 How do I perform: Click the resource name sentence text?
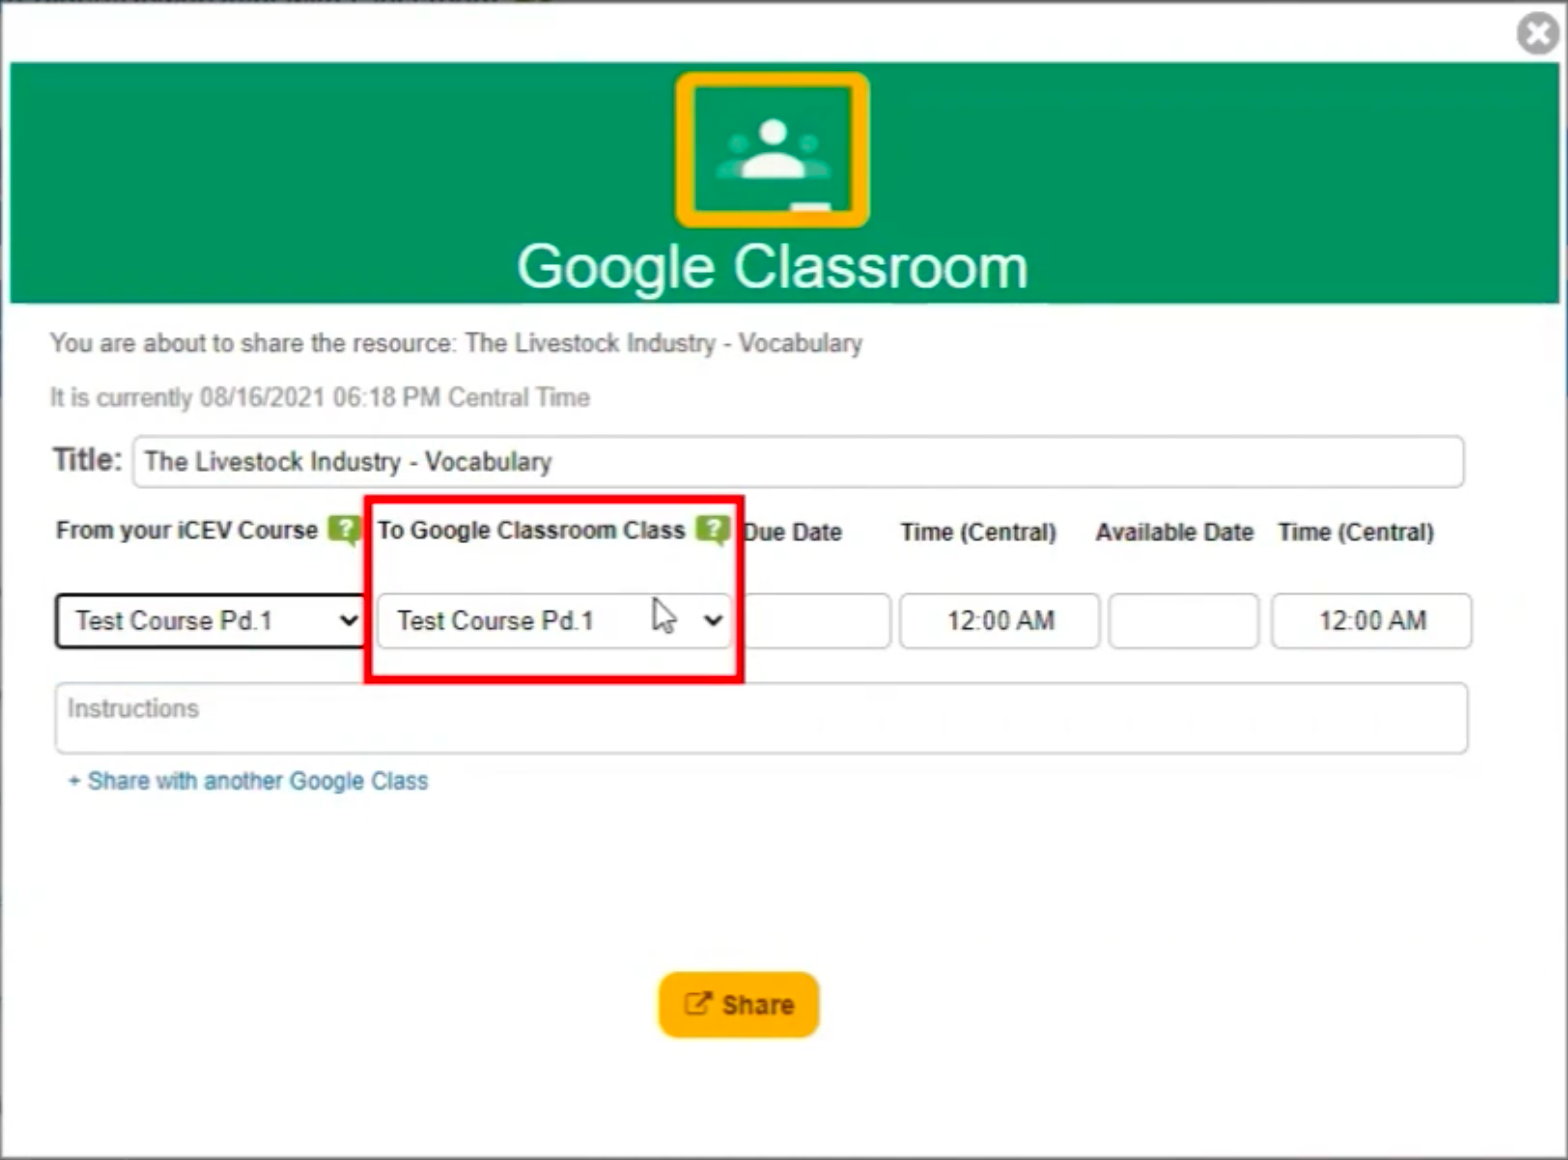pos(456,343)
